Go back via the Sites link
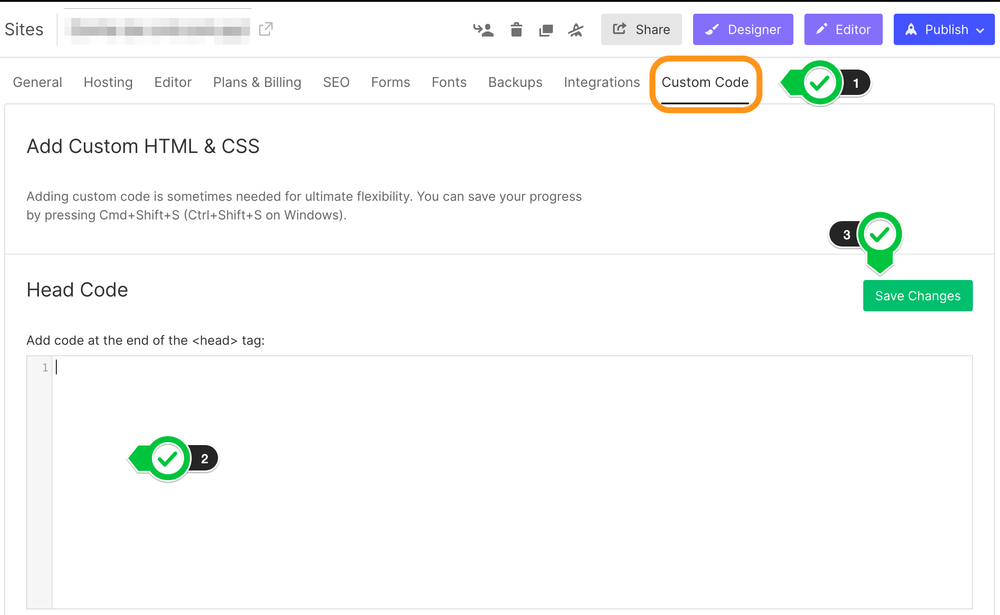 (25, 29)
